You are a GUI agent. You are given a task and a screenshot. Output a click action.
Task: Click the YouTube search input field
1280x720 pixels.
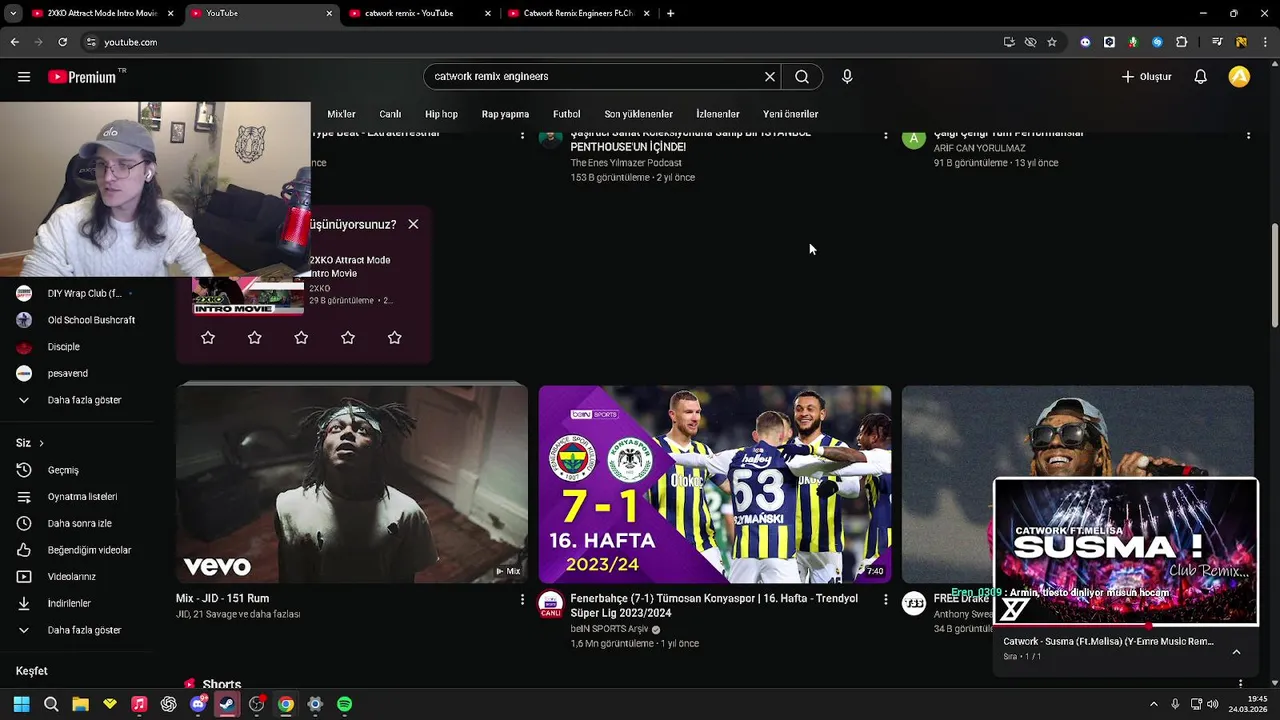(x=595, y=77)
